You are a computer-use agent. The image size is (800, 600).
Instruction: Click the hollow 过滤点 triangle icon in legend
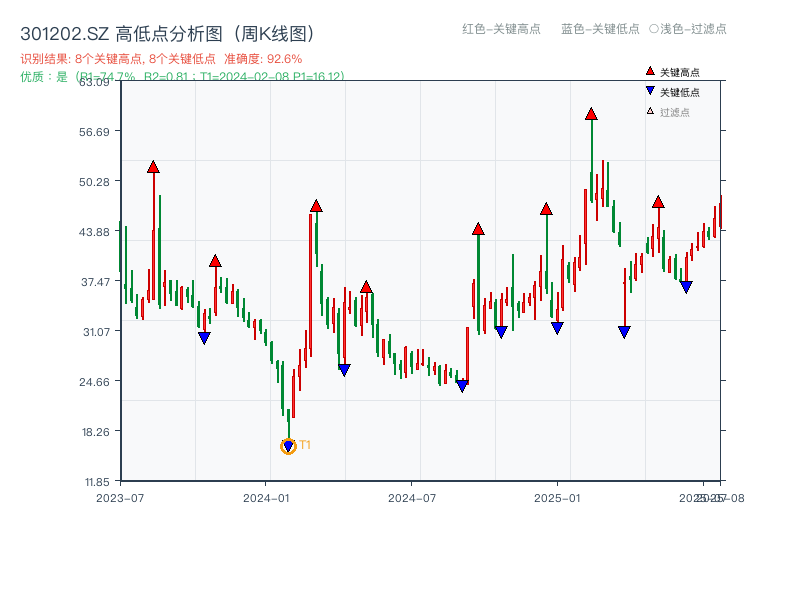pyautogui.click(x=648, y=112)
